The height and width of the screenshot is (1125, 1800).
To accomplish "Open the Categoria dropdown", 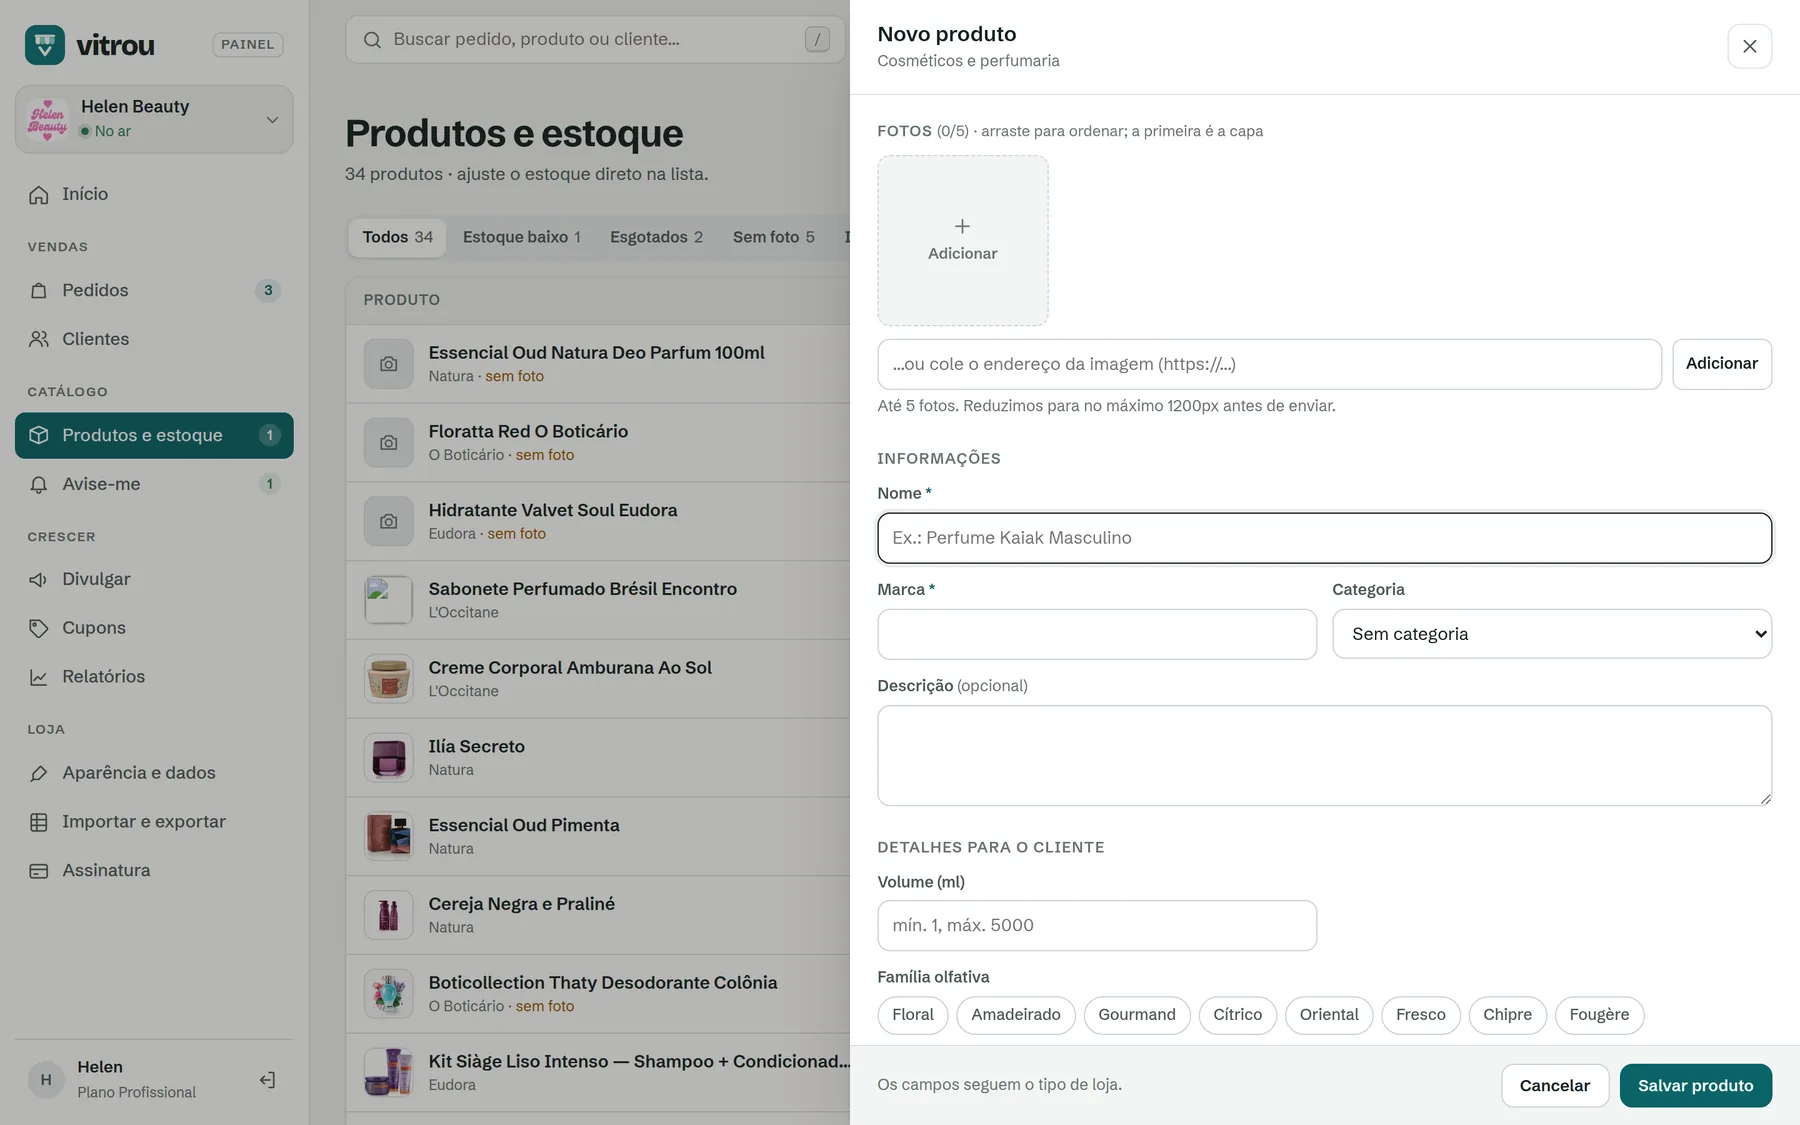I will (1552, 634).
